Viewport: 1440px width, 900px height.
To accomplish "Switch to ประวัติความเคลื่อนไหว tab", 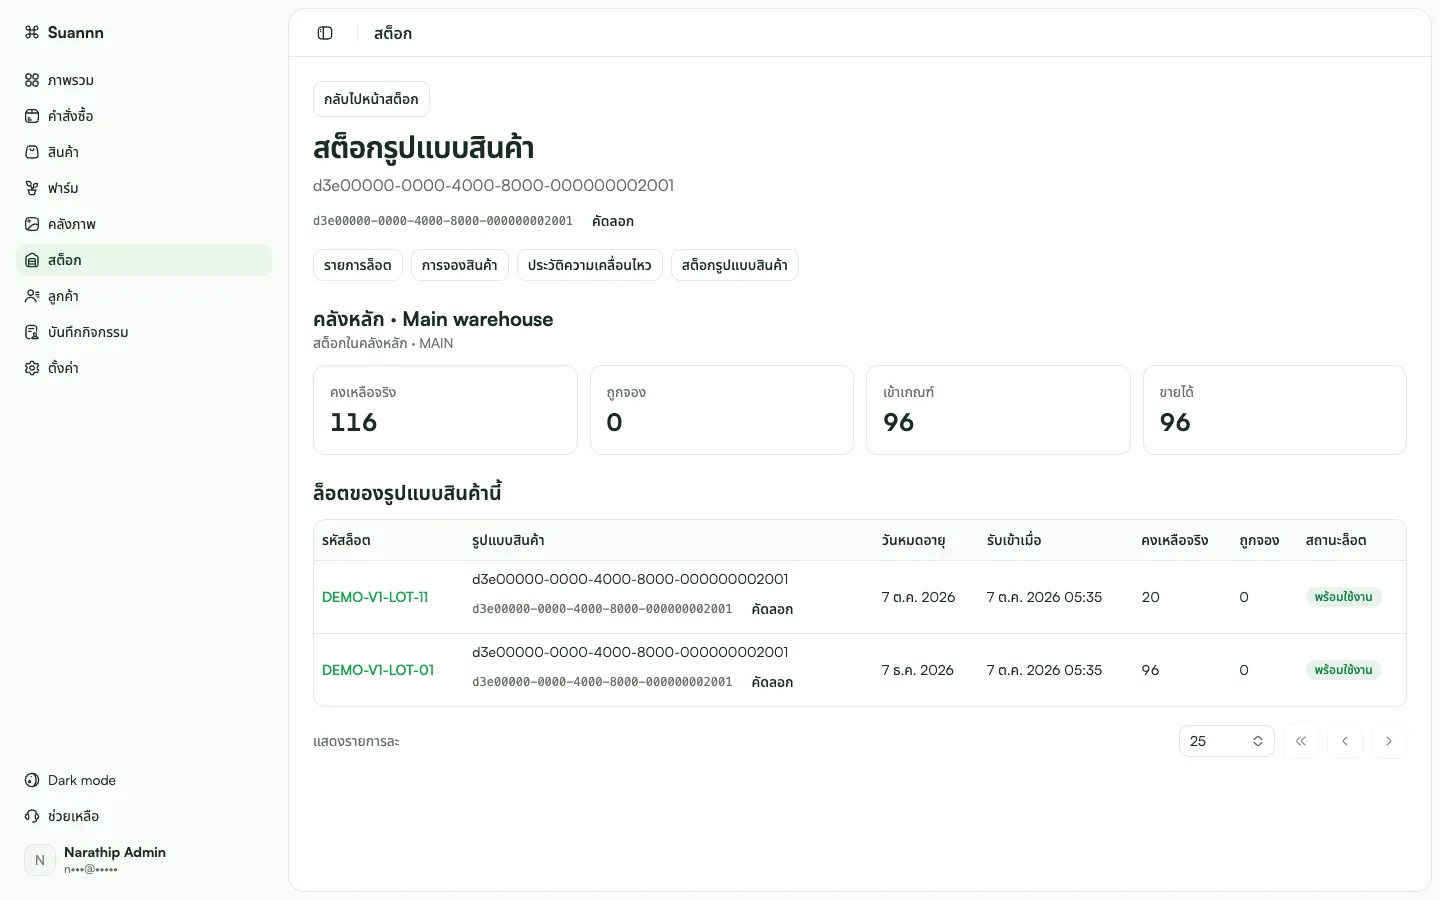I will [590, 265].
